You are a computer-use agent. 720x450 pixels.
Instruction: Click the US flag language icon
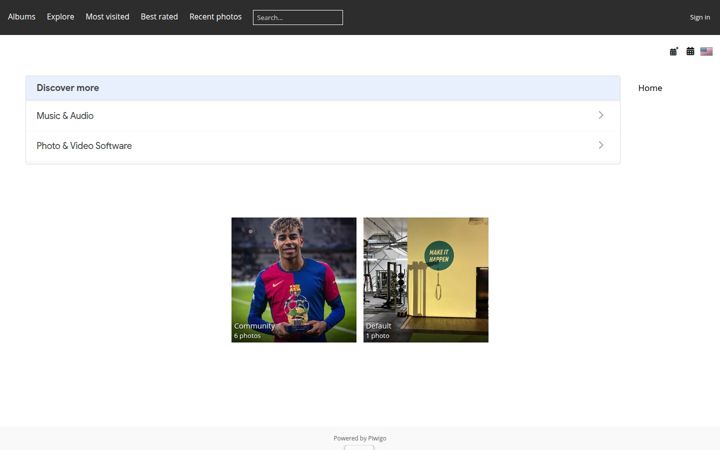(x=706, y=51)
